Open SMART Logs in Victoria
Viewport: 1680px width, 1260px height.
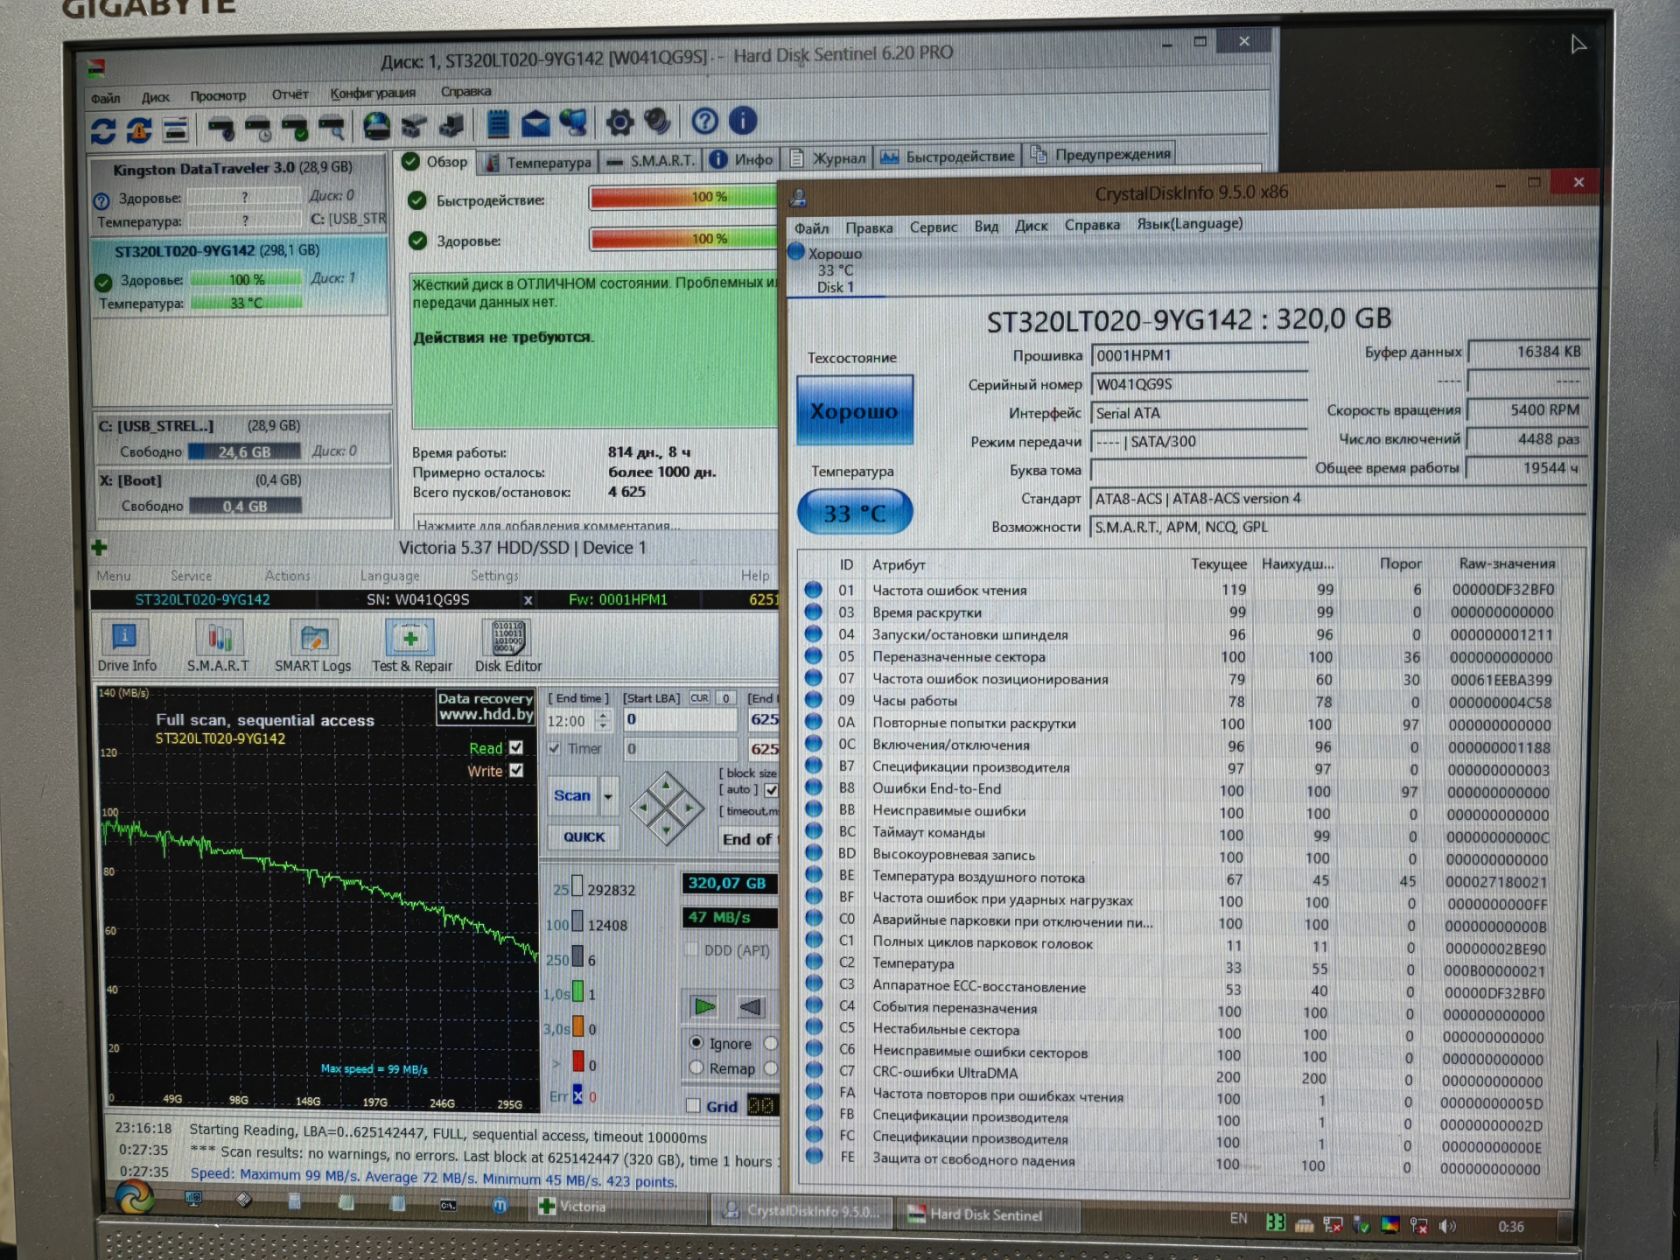[313, 646]
